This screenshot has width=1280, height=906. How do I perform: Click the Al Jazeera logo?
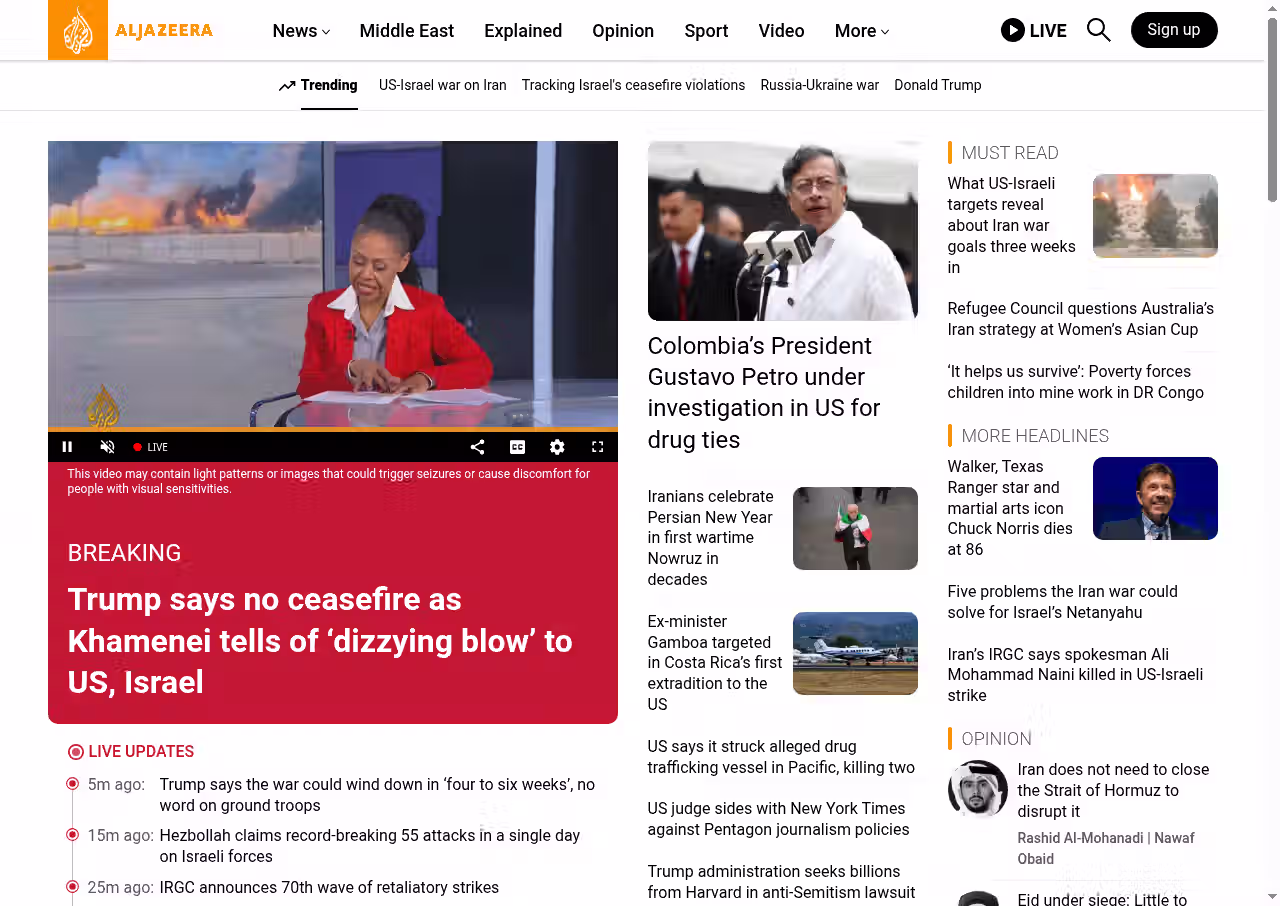[131, 30]
